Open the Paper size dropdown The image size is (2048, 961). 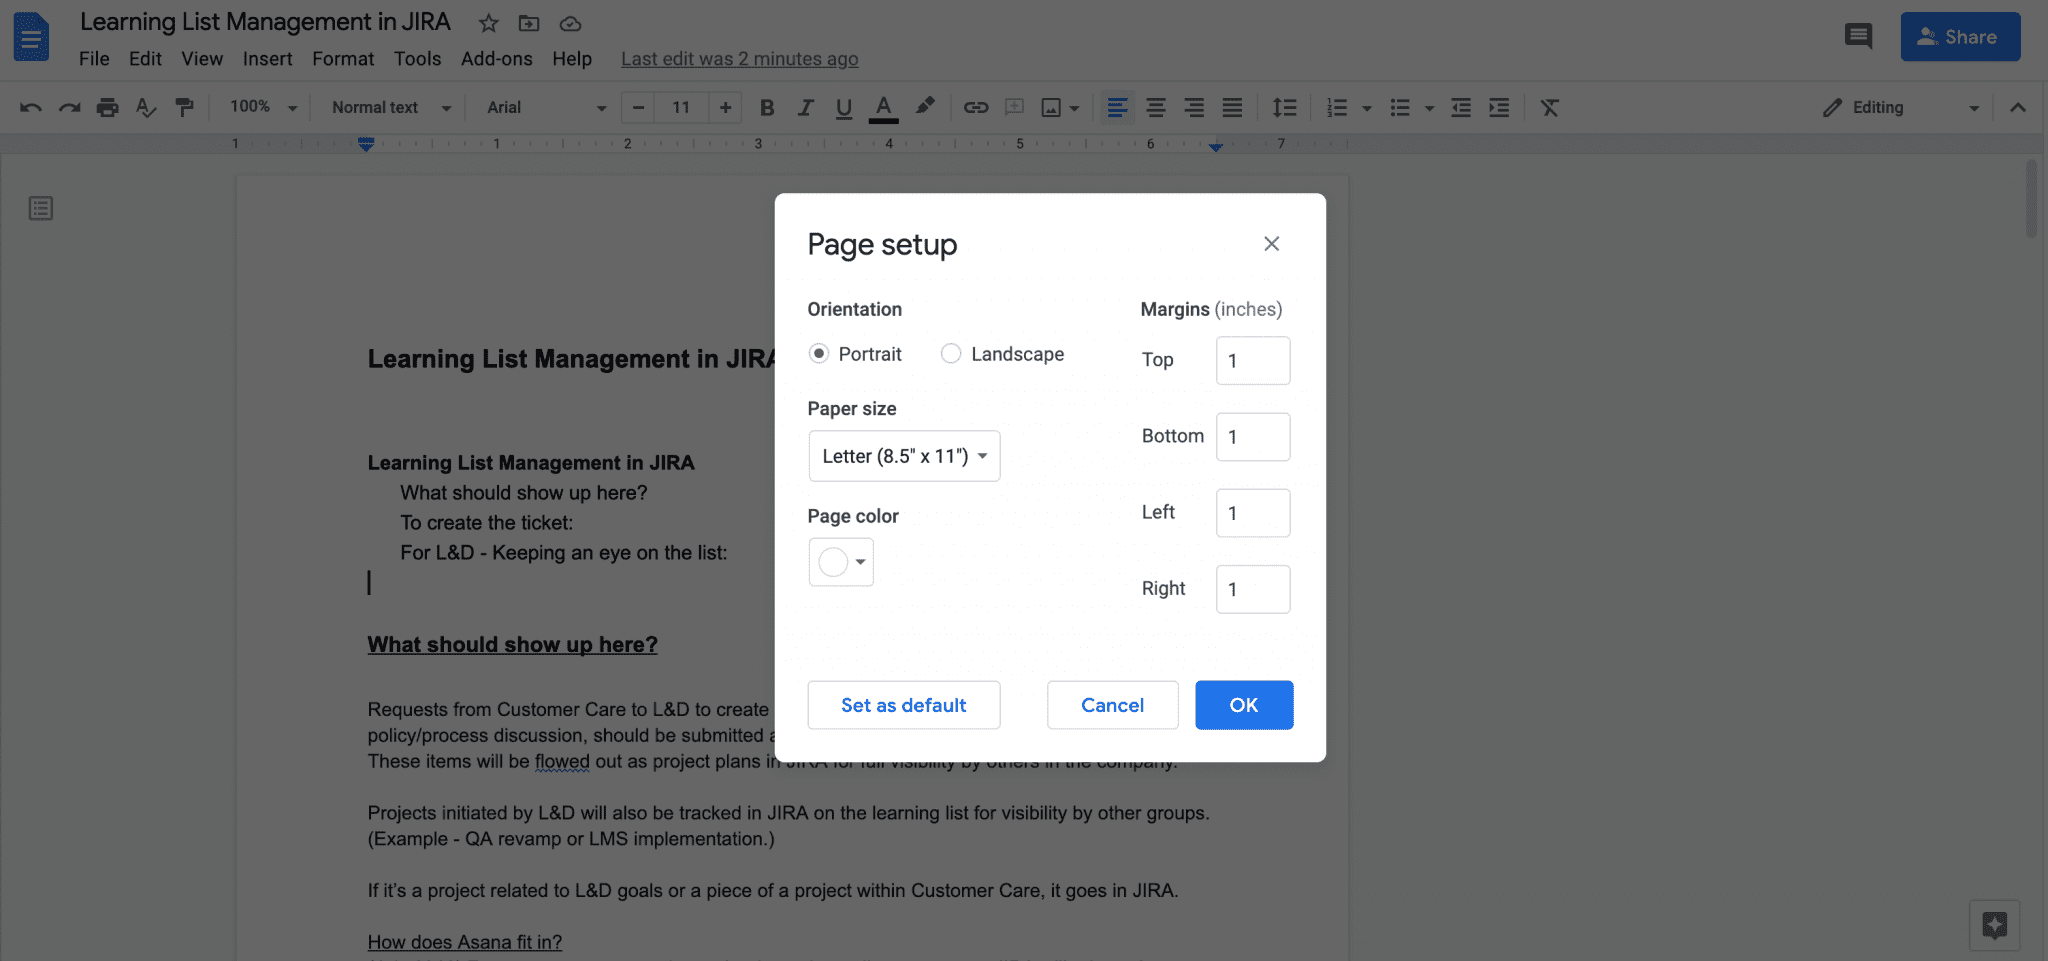click(x=903, y=456)
